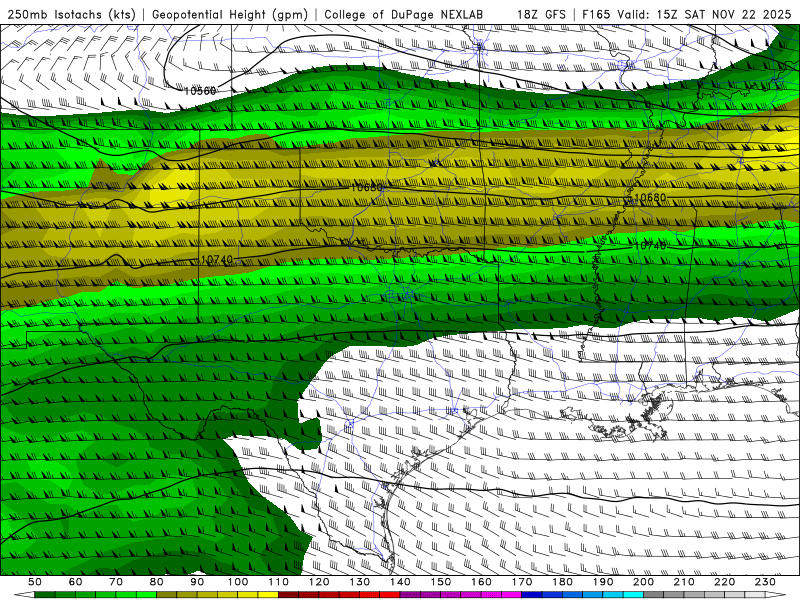Screen dimensions: 800x600
Task: Click the 190 label on the color scale
Action: [x=603, y=582]
